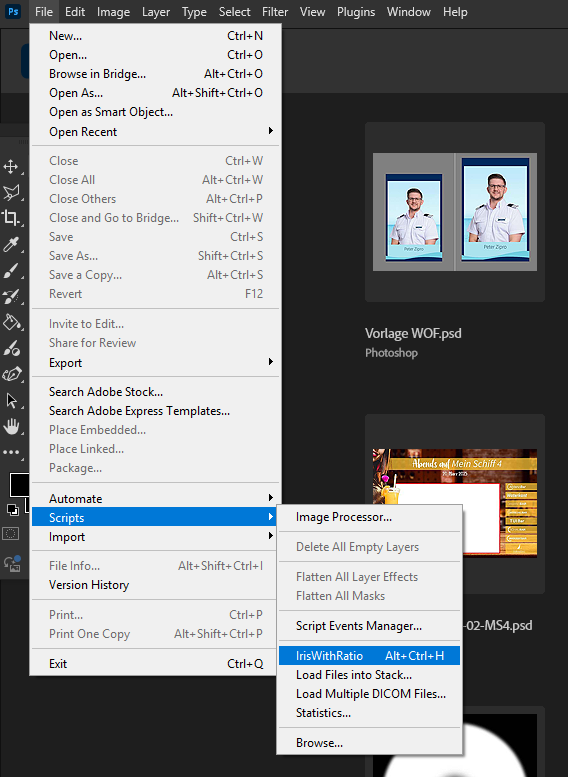This screenshot has height=777, width=568.
Task: Select the Brush tool
Action: 11,271
